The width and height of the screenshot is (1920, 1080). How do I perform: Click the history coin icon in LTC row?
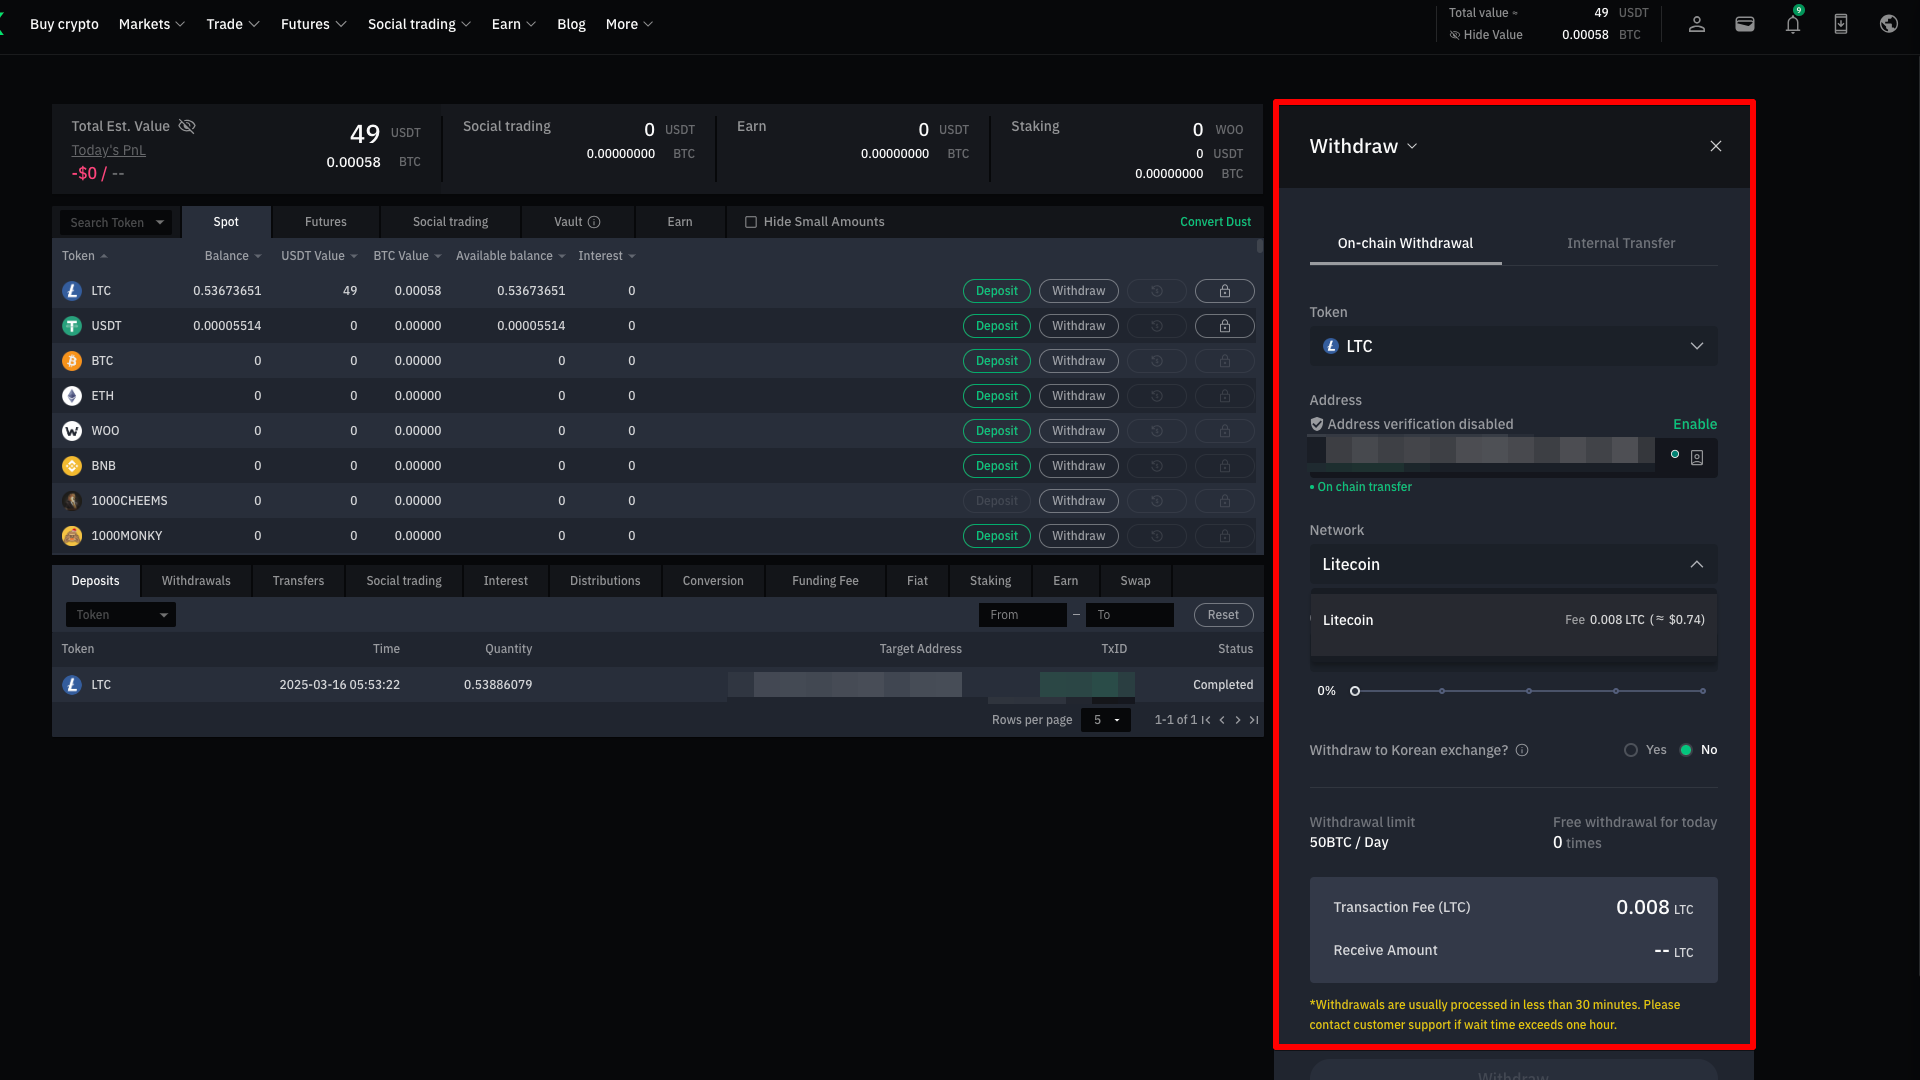(1157, 291)
